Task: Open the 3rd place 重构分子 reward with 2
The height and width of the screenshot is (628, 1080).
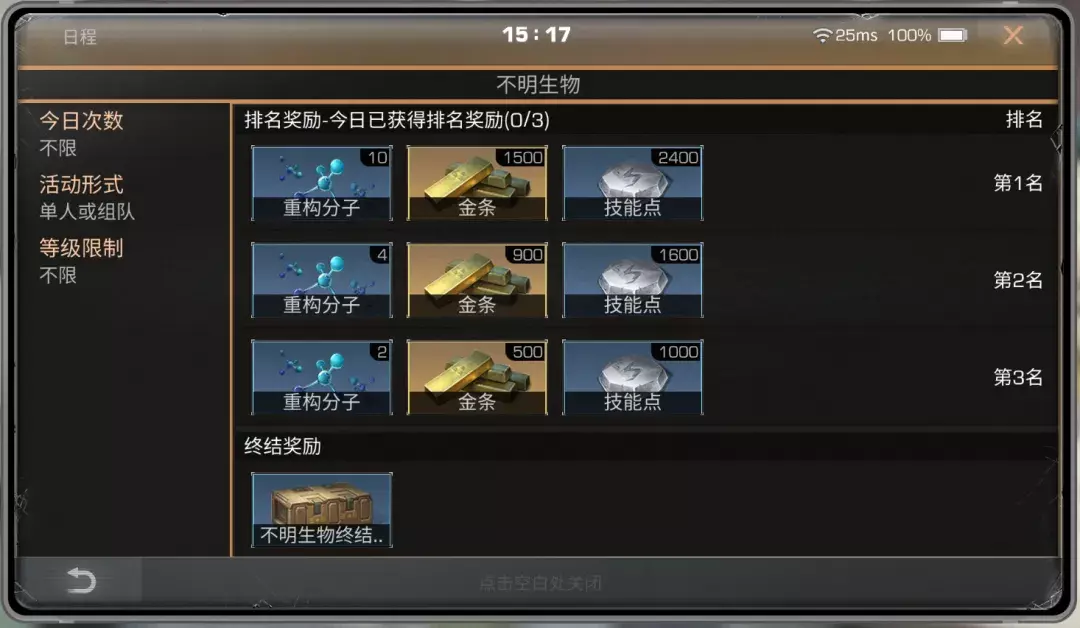Action: [x=322, y=377]
